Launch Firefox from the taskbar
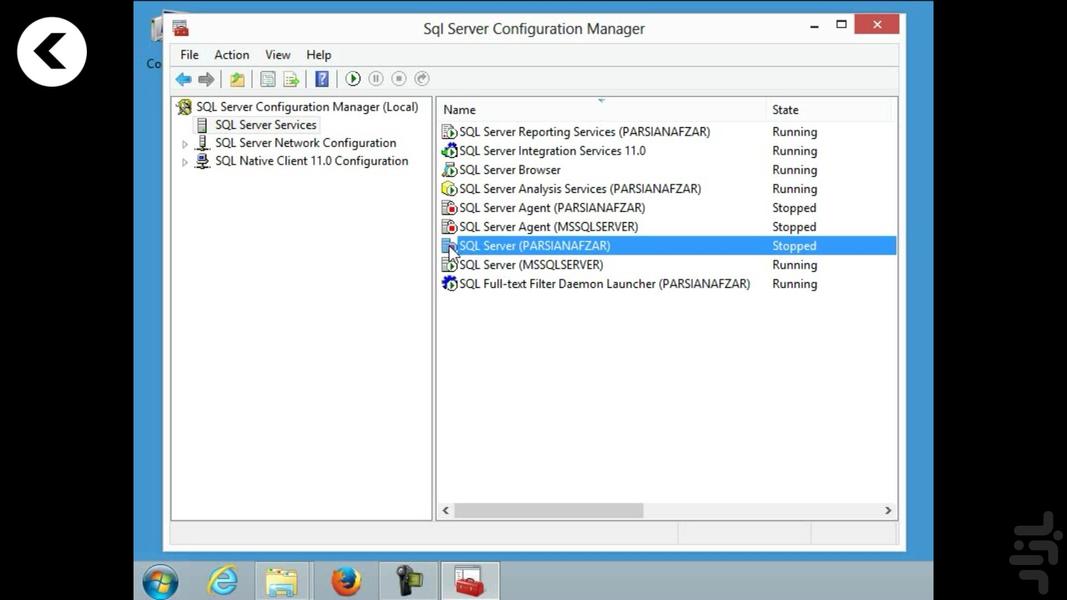The width and height of the screenshot is (1067, 600). click(x=346, y=580)
